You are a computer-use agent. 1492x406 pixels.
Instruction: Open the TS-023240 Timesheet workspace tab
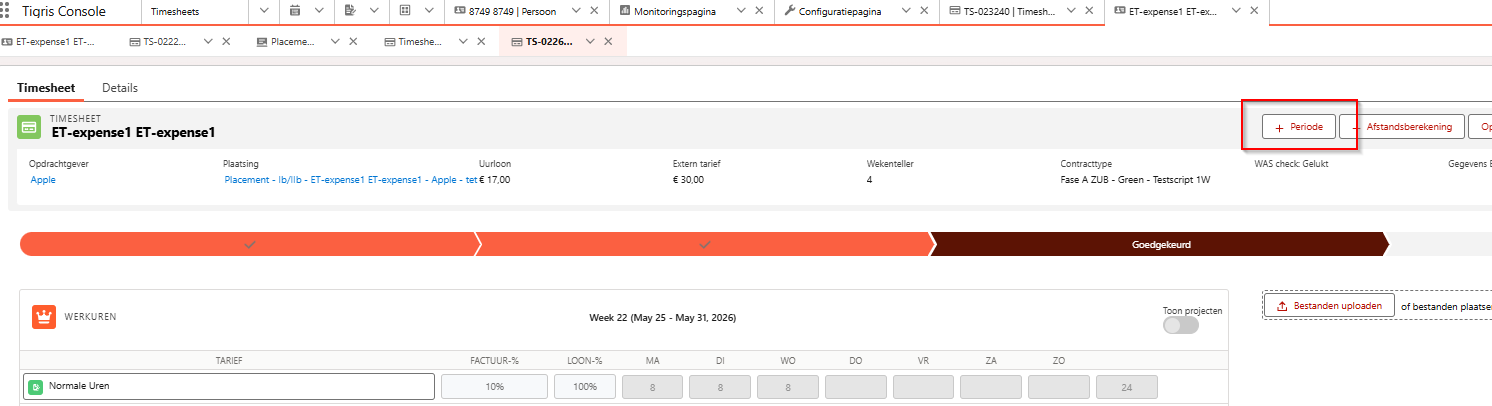(1010, 11)
